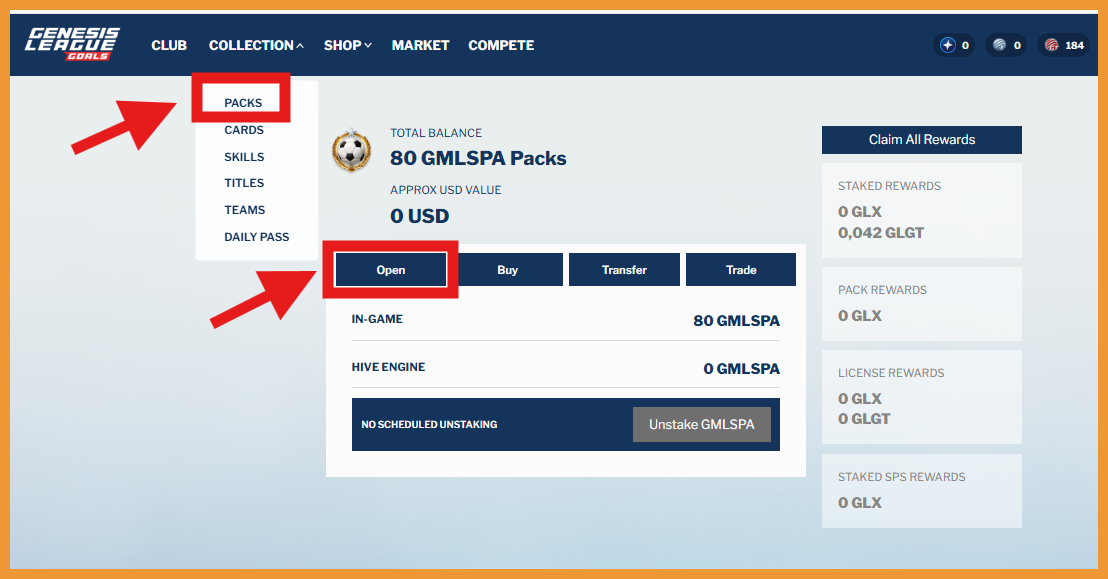
Task: Open the COMPETE page
Action: 501,45
